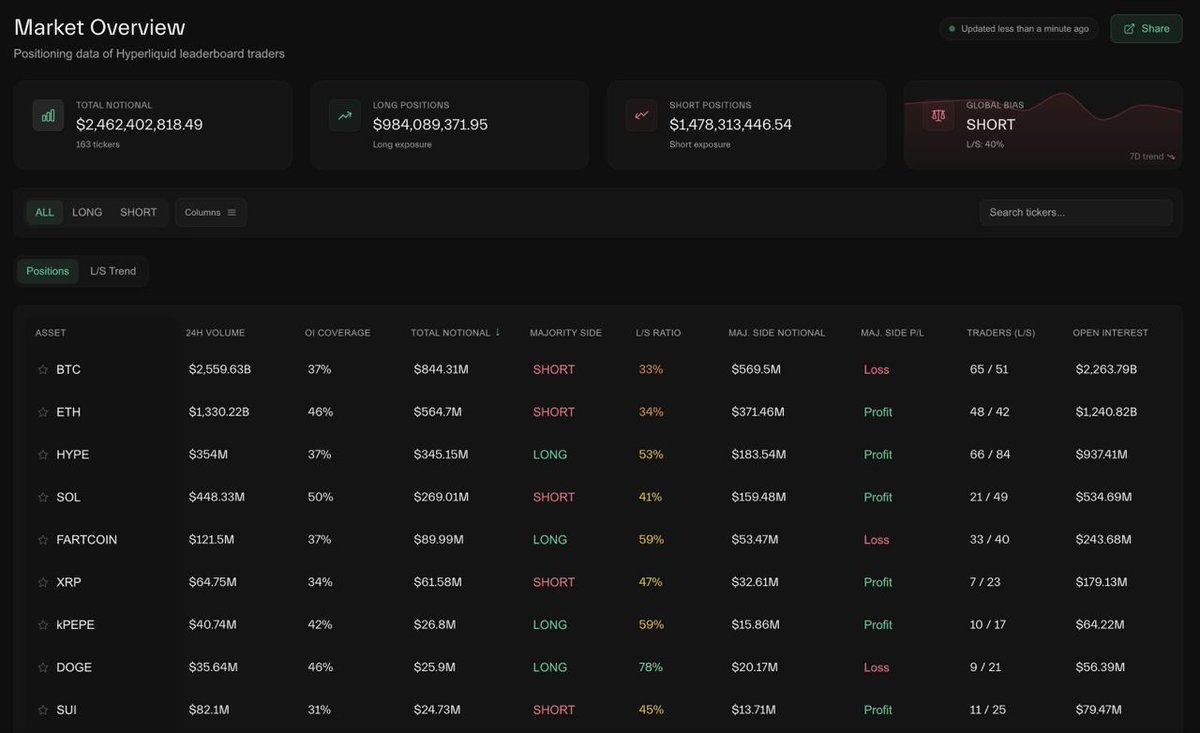Sort by OPEN INTEREST column header

coord(1111,333)
